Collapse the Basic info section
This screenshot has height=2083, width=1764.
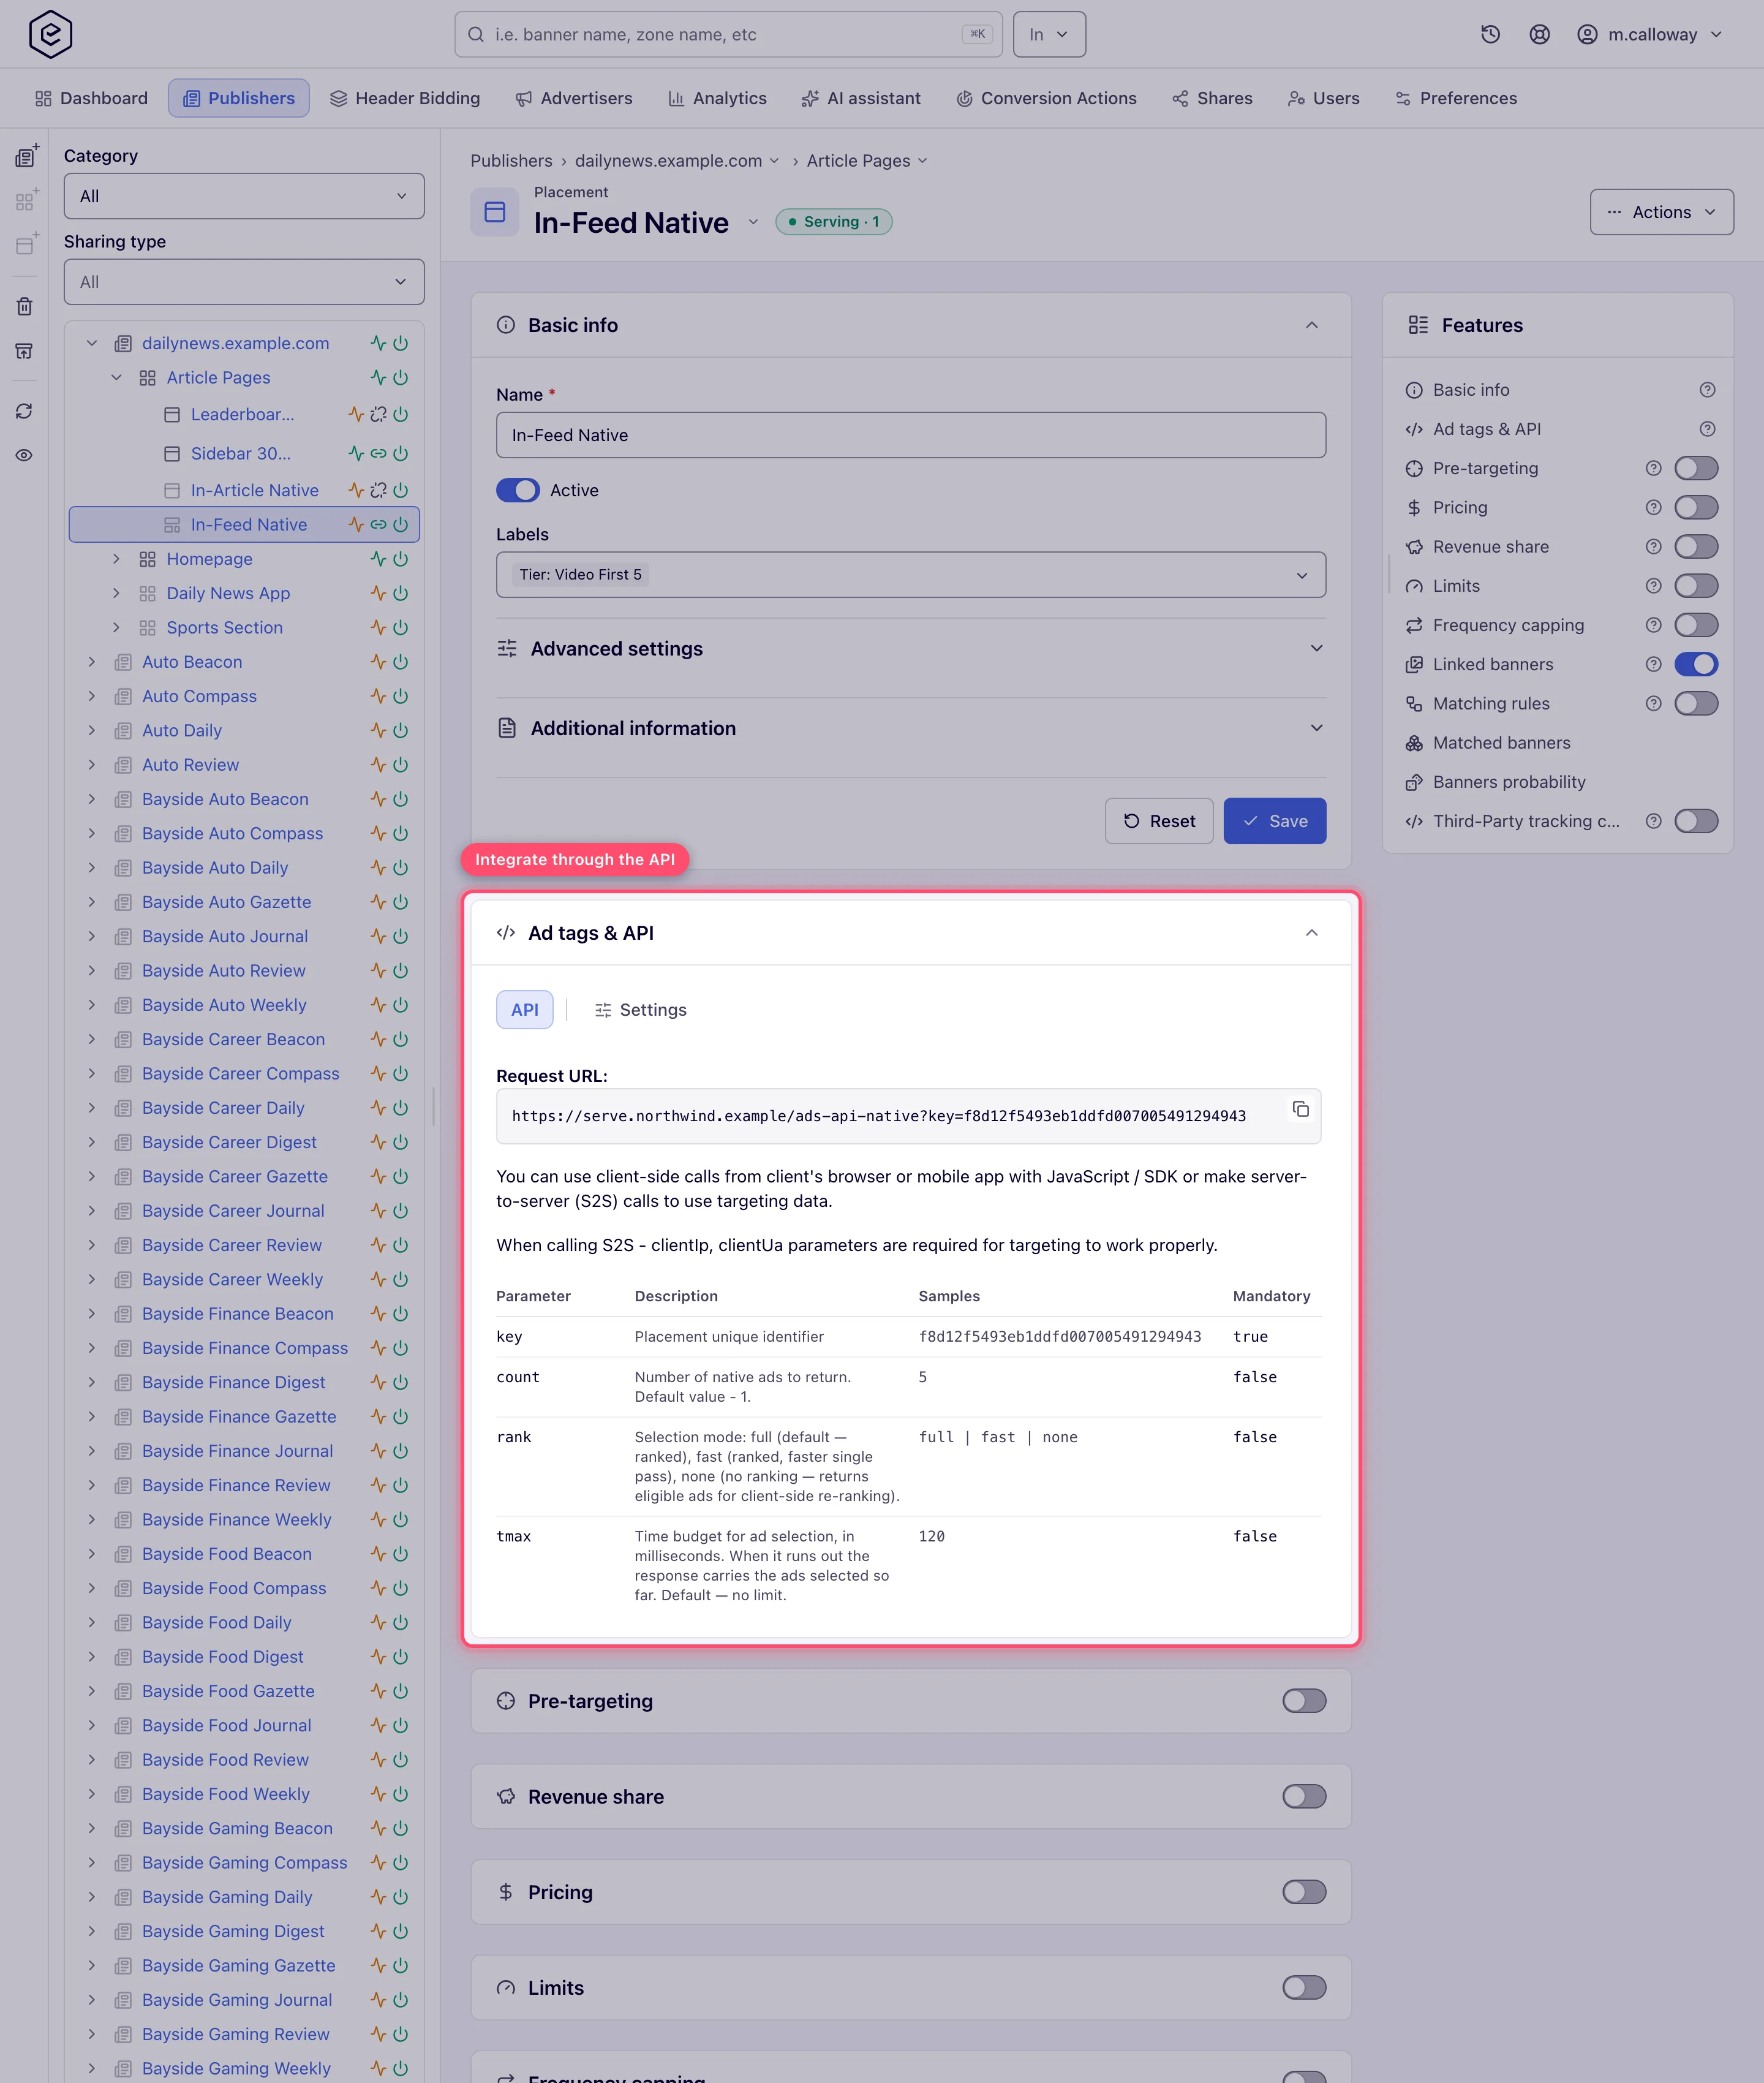click(x=1311, y=325)
